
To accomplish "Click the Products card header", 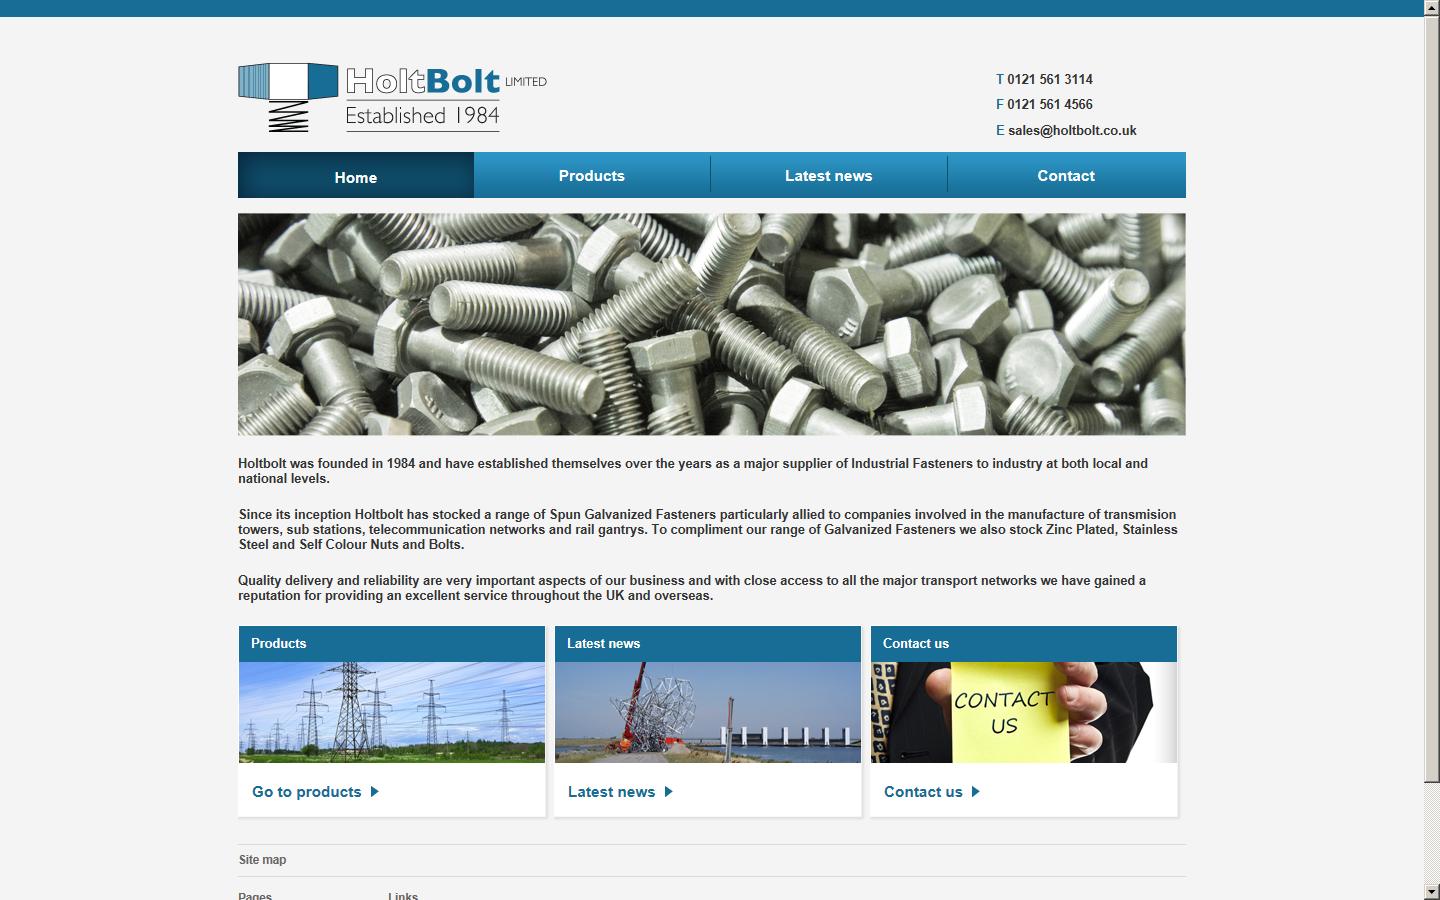I will 391,644.
